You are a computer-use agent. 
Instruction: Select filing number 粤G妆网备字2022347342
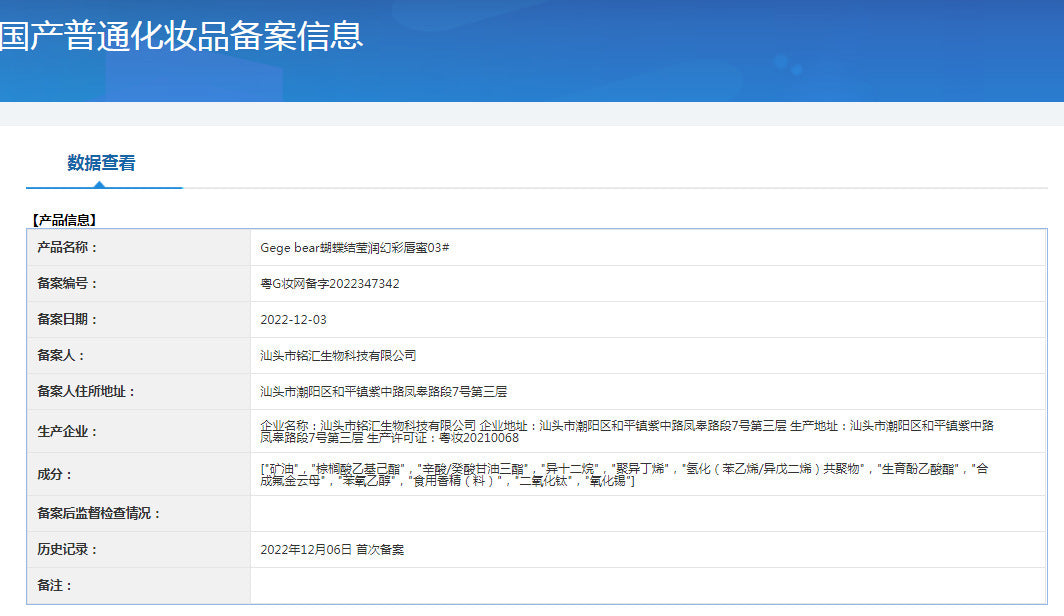point(329,283)
